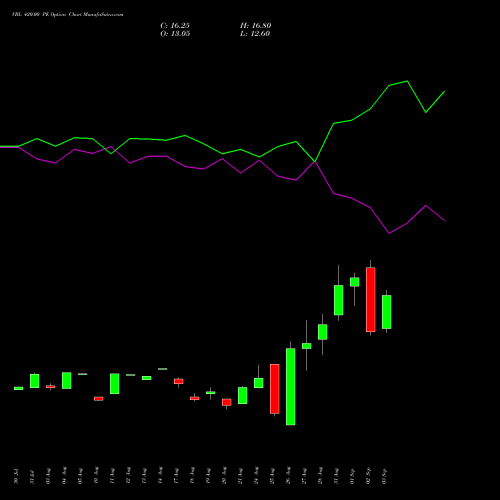Click the 02 Sep date label
Screen dimensions: 500x500
(x=368, y=476)
